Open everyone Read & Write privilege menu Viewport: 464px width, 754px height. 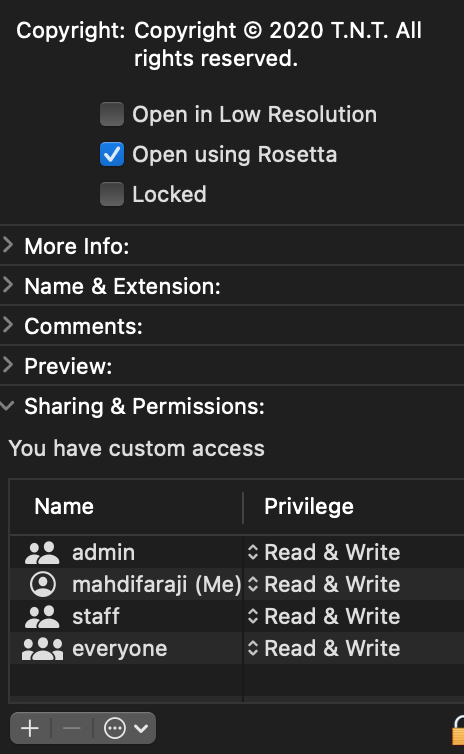(324, 649)
